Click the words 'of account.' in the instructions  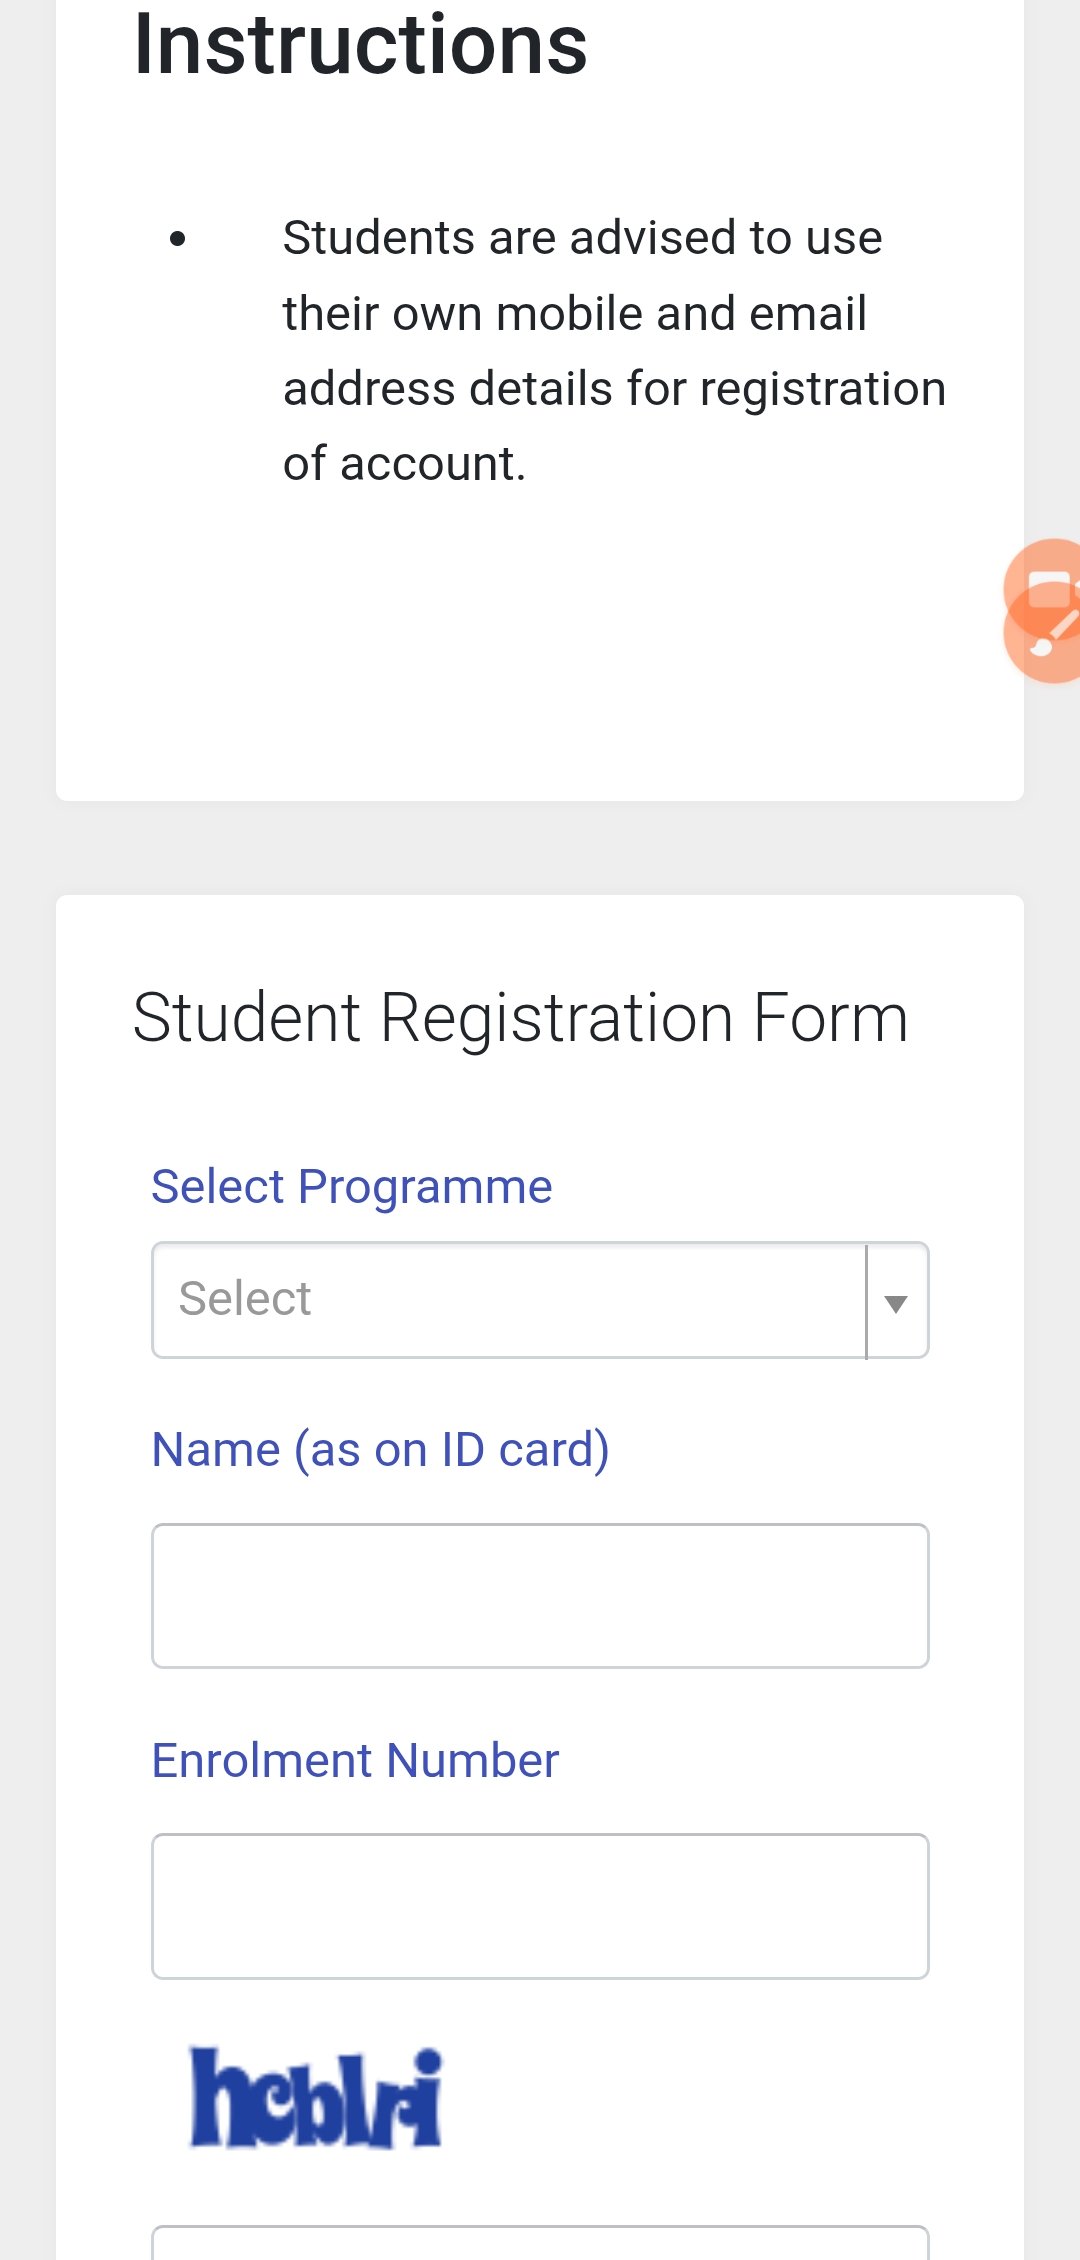404,464
